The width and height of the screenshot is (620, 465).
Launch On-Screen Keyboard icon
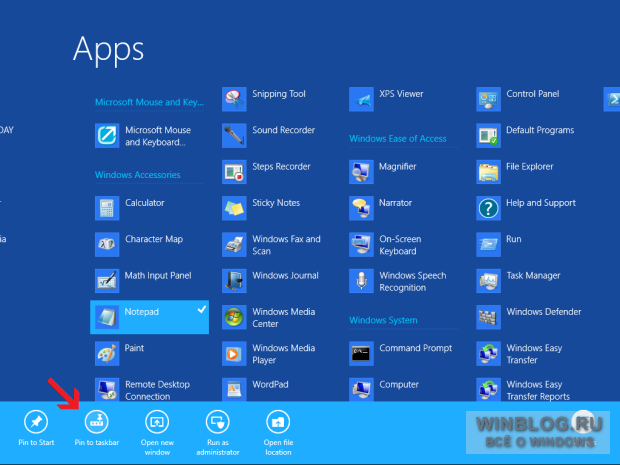(361, 245)
